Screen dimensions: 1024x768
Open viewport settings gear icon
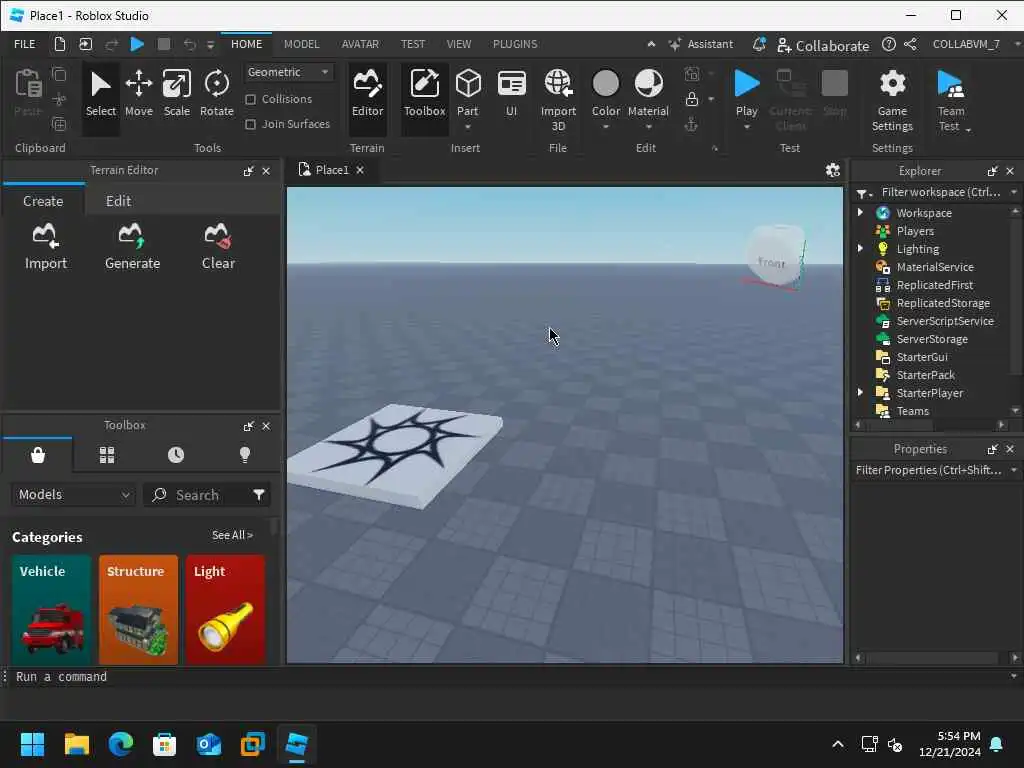tap(832, 170)
